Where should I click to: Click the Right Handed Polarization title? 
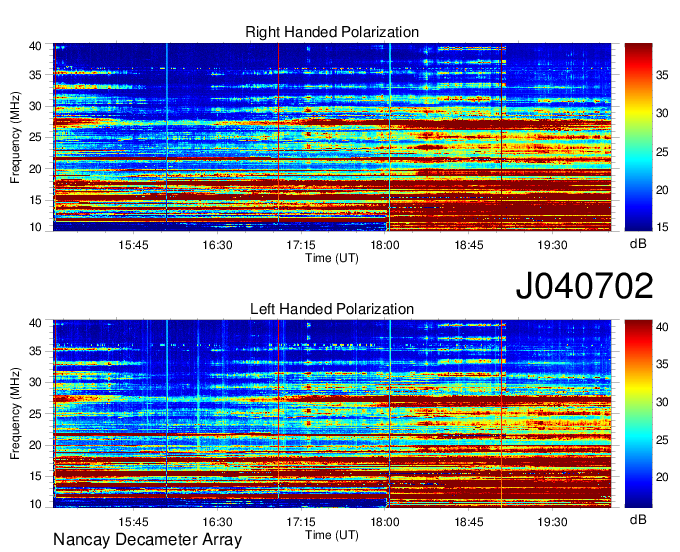(x=332, y=32)
